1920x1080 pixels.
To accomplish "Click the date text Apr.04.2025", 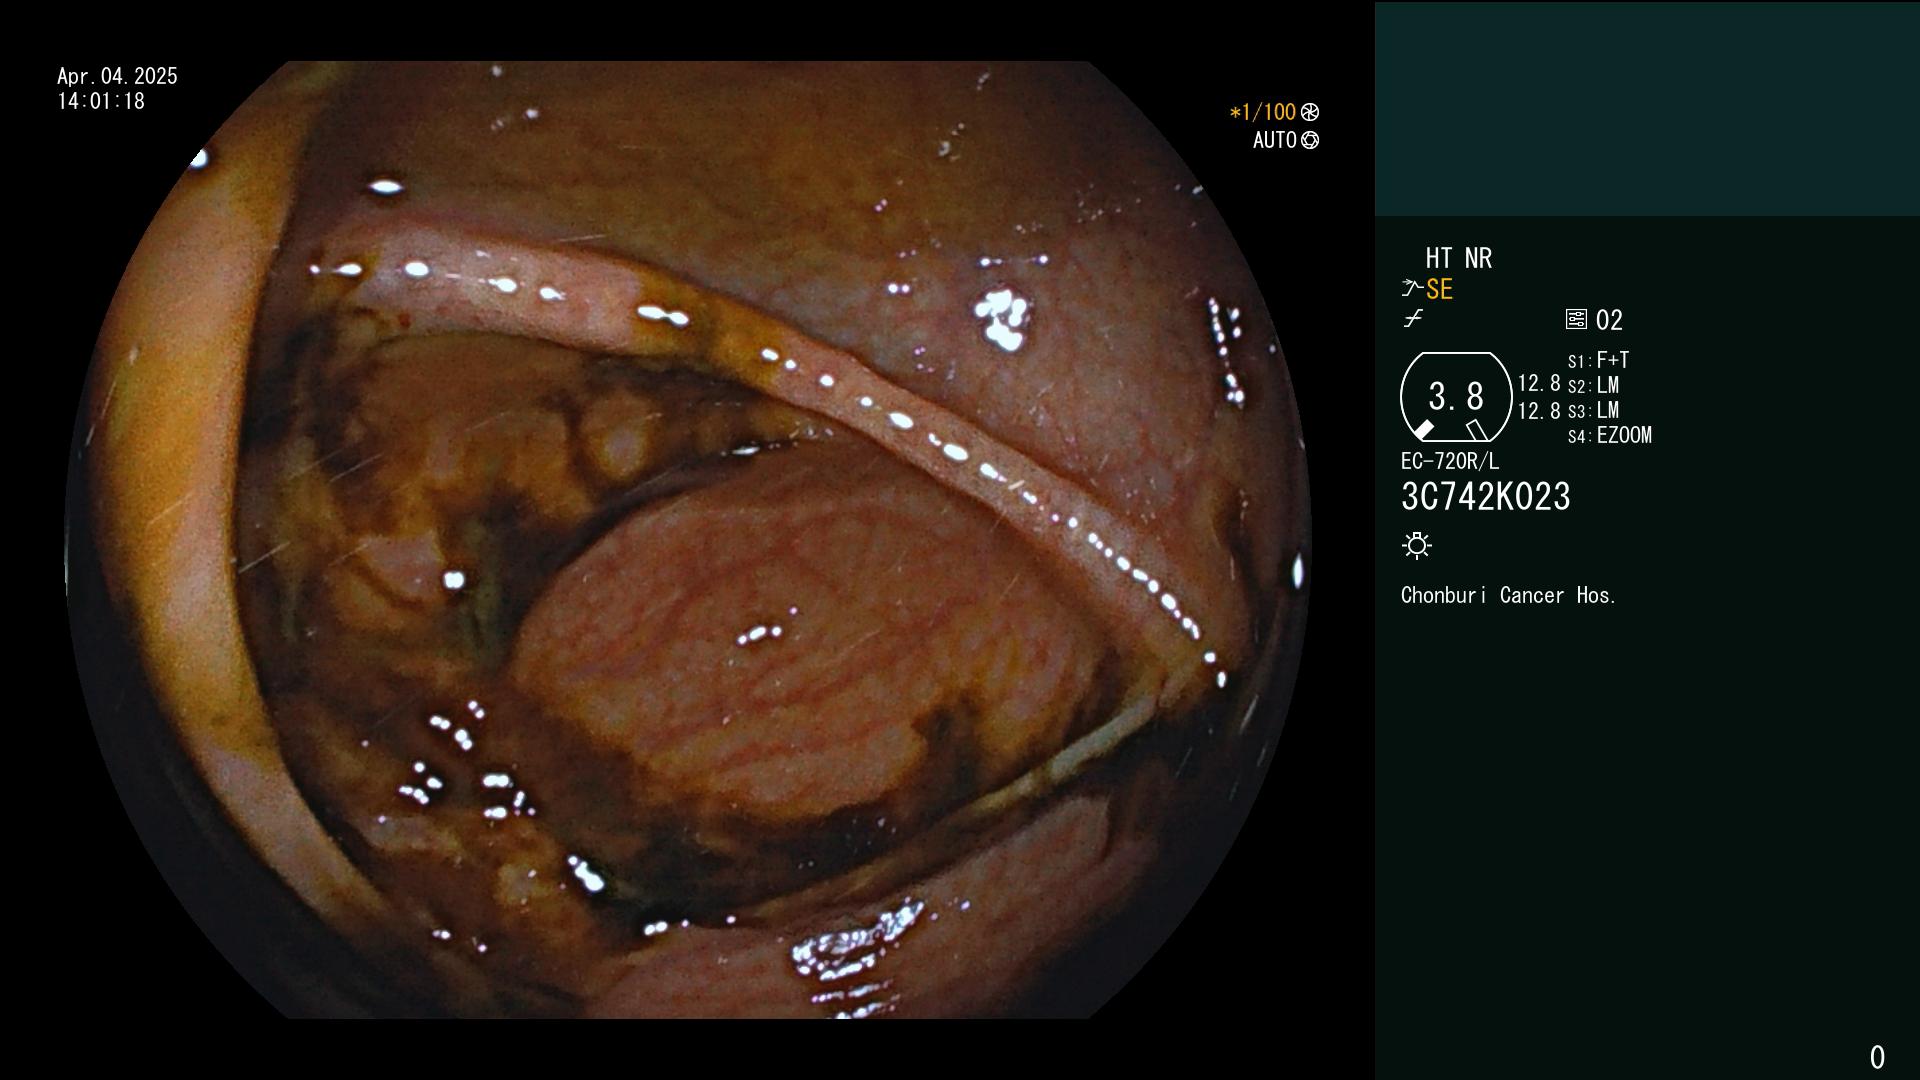I will pos(117,76).
